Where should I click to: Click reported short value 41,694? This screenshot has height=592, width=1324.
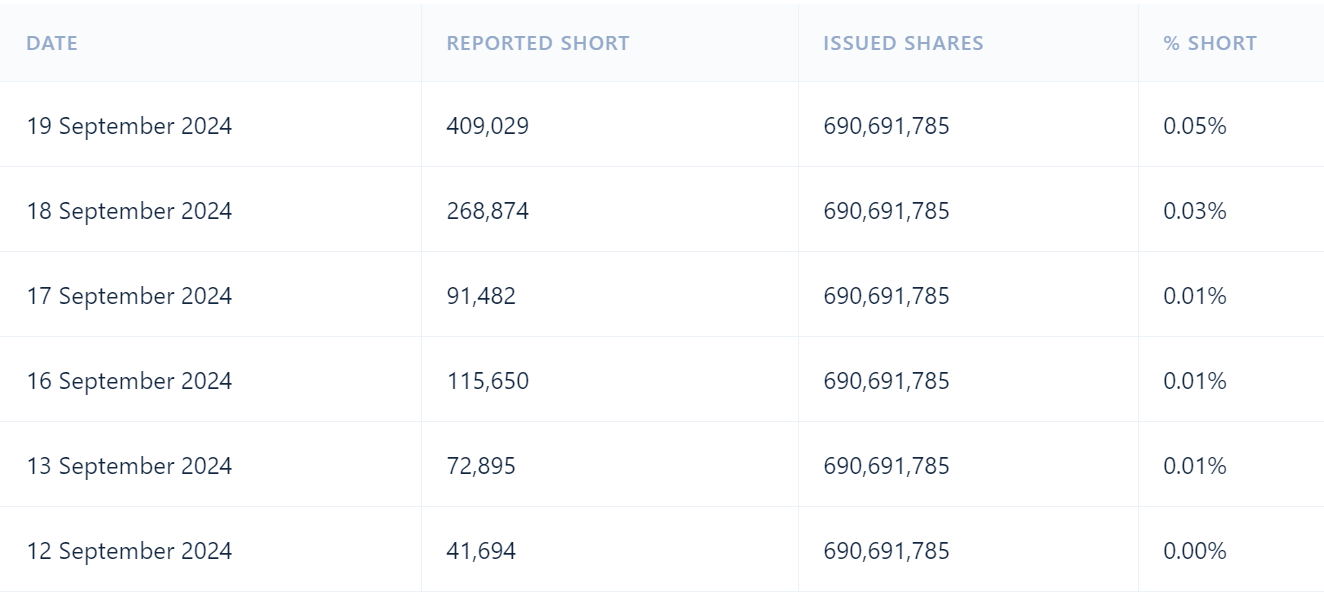pyautogui.click(x=481, y=551)
